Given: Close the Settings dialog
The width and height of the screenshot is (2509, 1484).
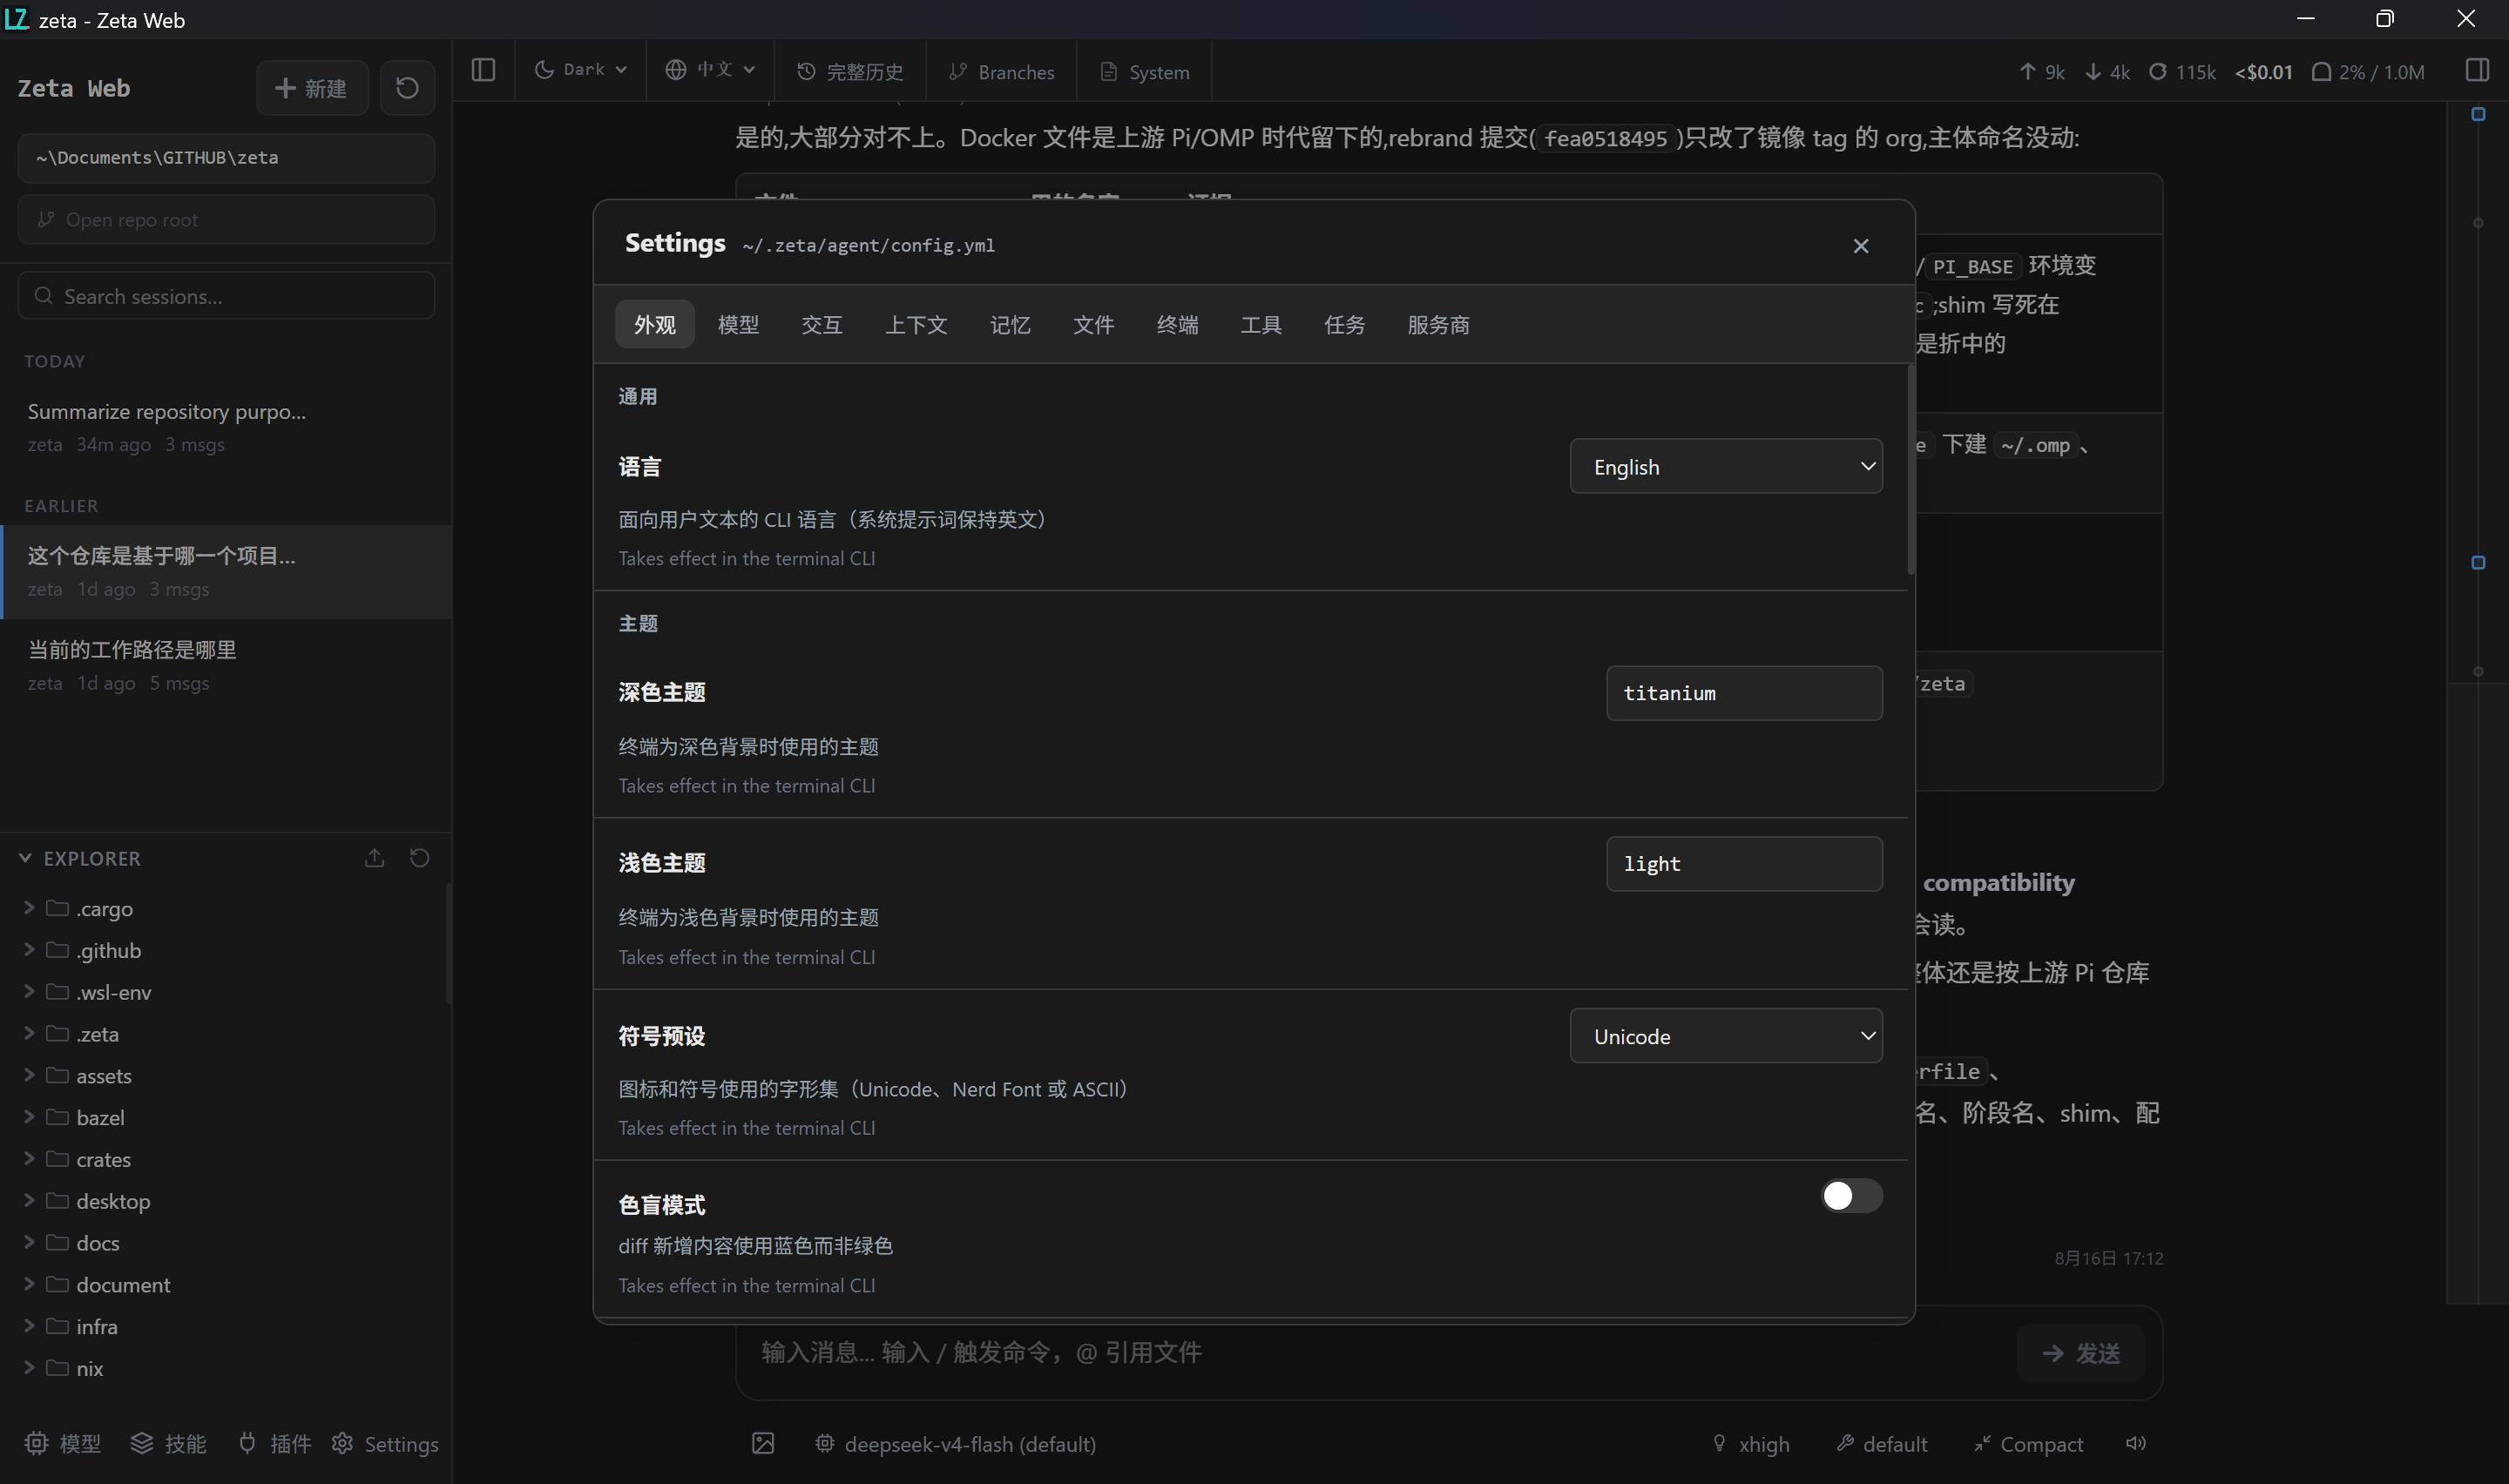Looking at the screenshot, I should [x=1860, y=245].
